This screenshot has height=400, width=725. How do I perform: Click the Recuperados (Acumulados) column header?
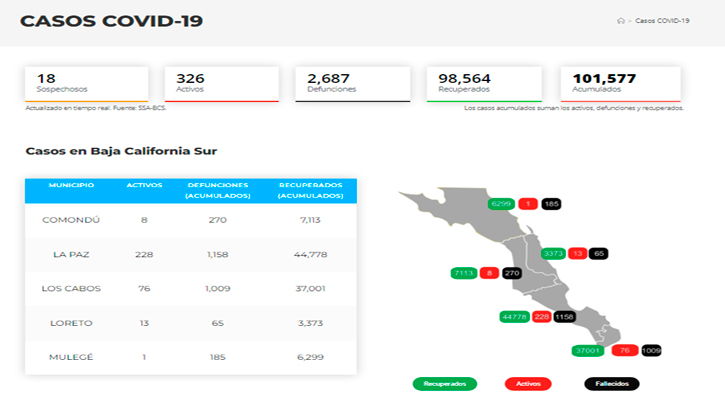point(310,191)
